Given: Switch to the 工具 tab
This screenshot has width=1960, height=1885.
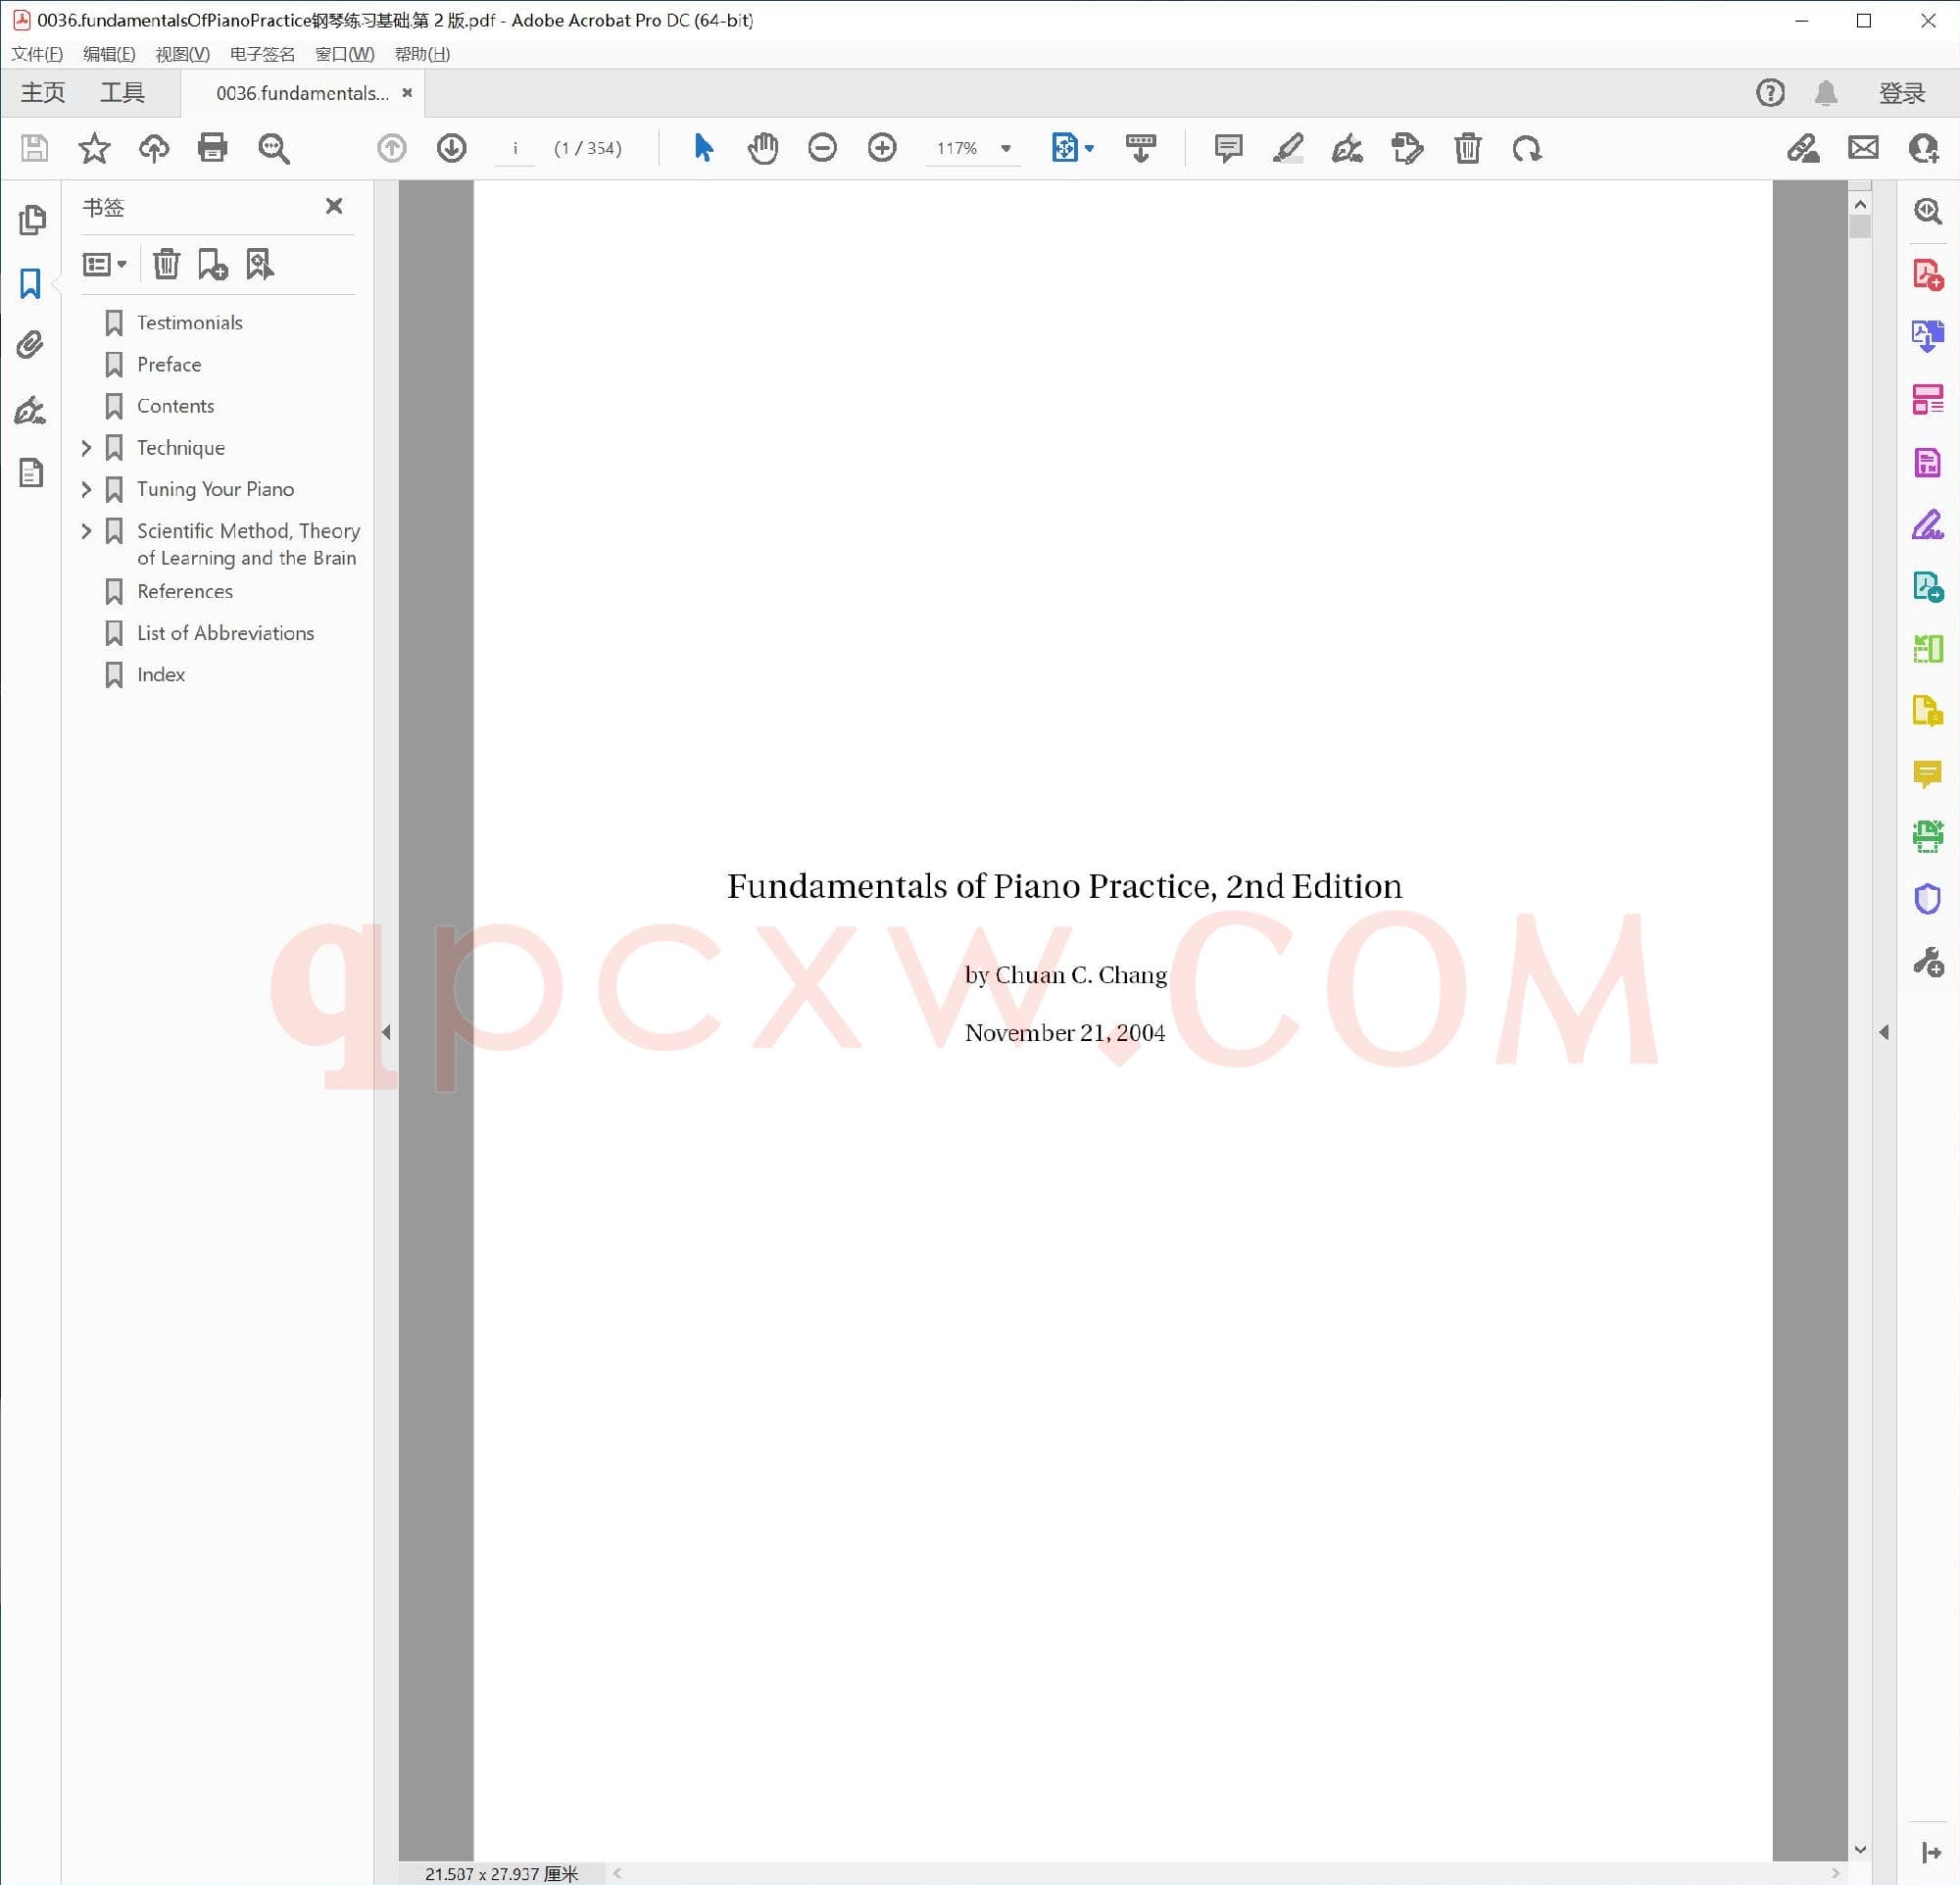Looking at the screenshot, I should [122, 93].
